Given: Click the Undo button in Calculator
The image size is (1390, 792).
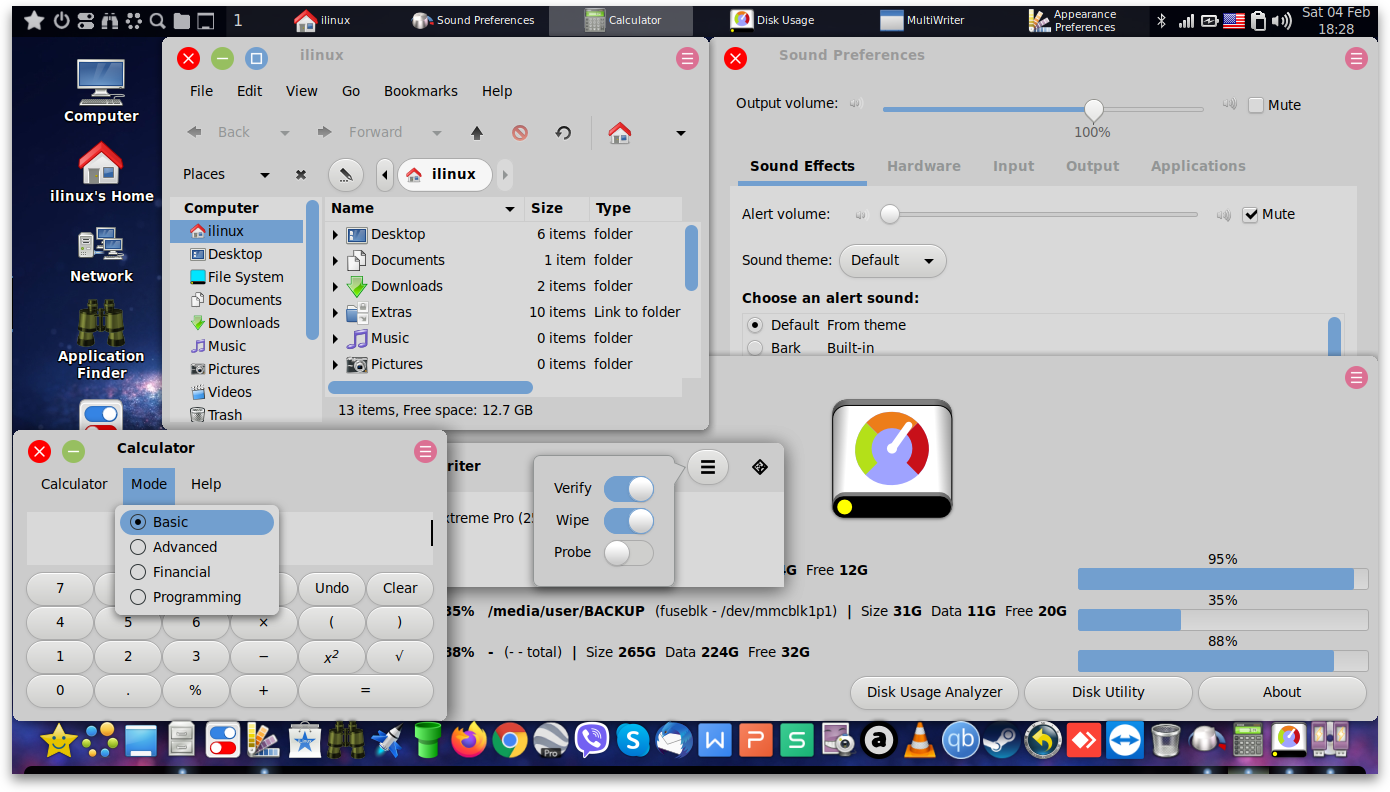Looking at the screenshot, I should tap(332, 588).
